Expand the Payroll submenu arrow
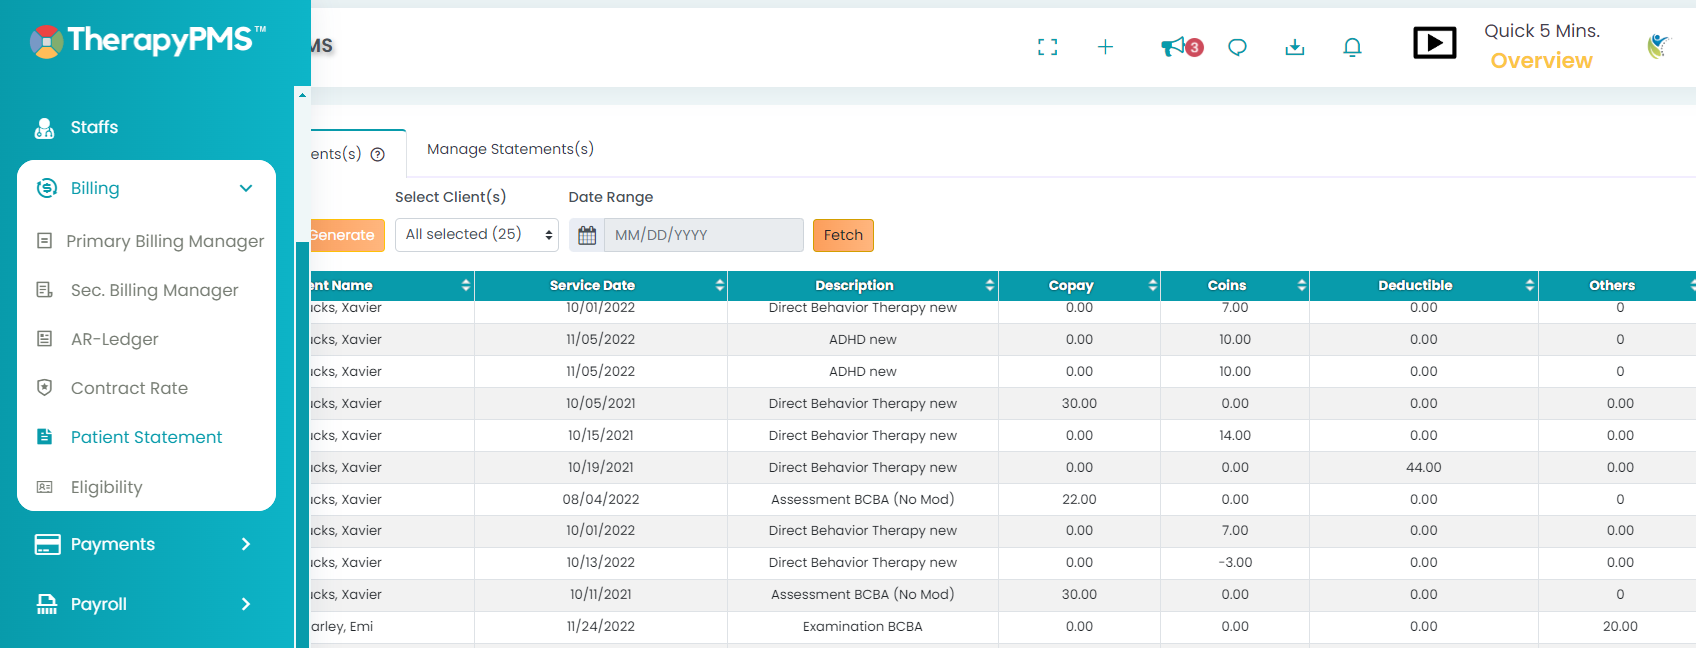The width and height of the screenshot is (1696, 648). click(246, 604)
